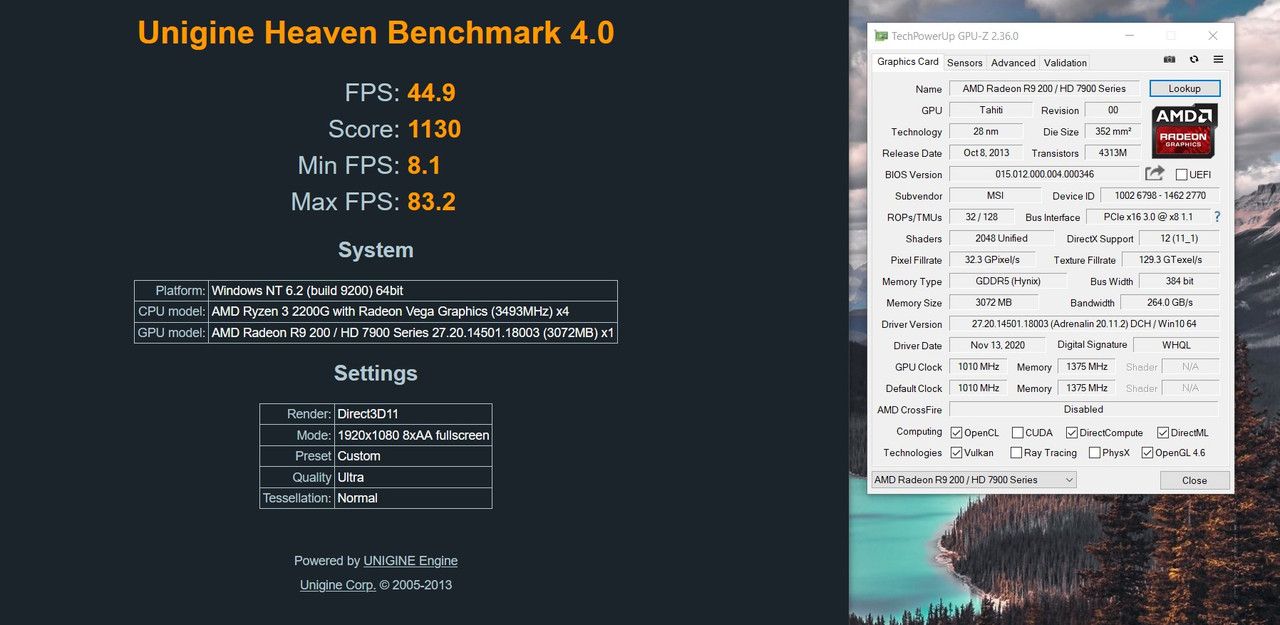The image size is (1280, 625).
Task: Click the GPU-Z refresh icon
Action: coord(1194,60)
